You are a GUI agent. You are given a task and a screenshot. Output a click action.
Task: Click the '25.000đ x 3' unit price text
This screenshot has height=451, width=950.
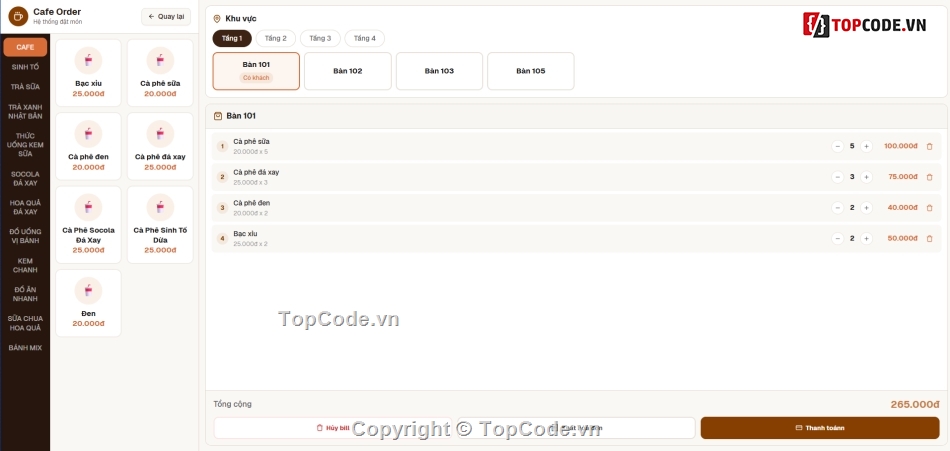tap(250, 182)
